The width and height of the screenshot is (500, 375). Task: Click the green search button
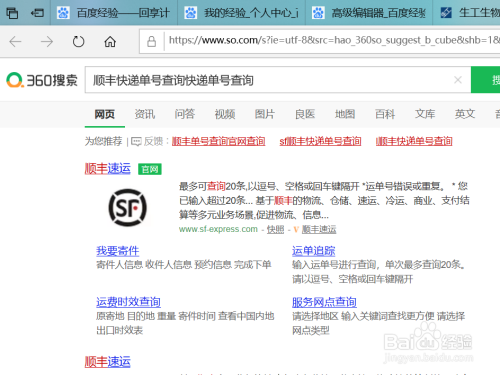click(486, 80)
